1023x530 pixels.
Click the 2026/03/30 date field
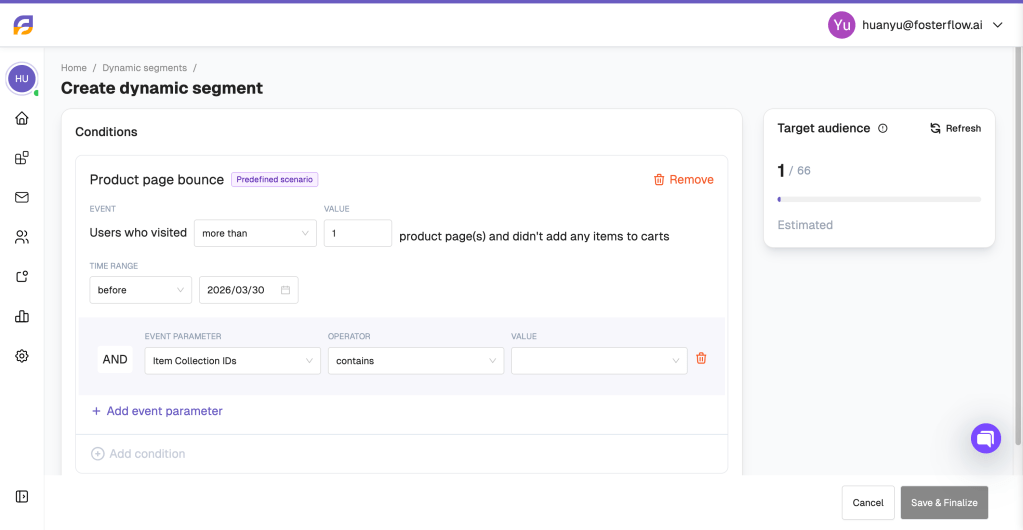[x=249, y=290]
